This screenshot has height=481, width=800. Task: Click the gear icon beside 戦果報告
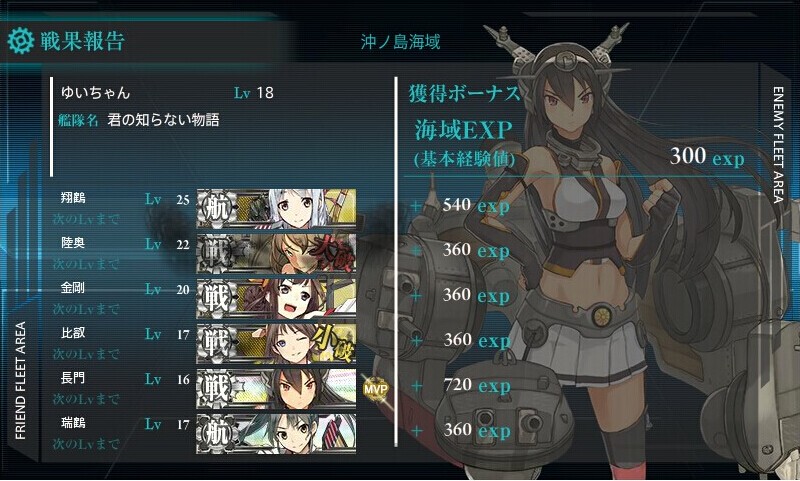pyautogui.click(x=20, y=41)
